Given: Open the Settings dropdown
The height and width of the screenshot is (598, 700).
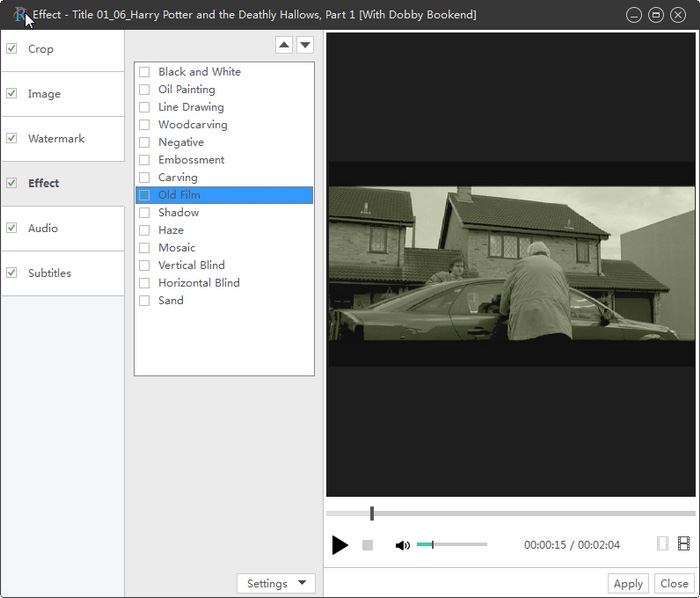Looking at the screenshot, I should [x=276, y=583].
